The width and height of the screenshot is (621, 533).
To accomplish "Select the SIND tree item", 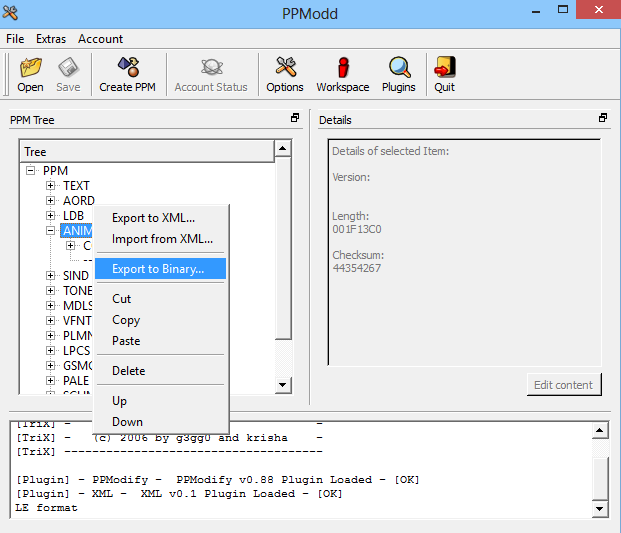I will [x=76, y=276].
